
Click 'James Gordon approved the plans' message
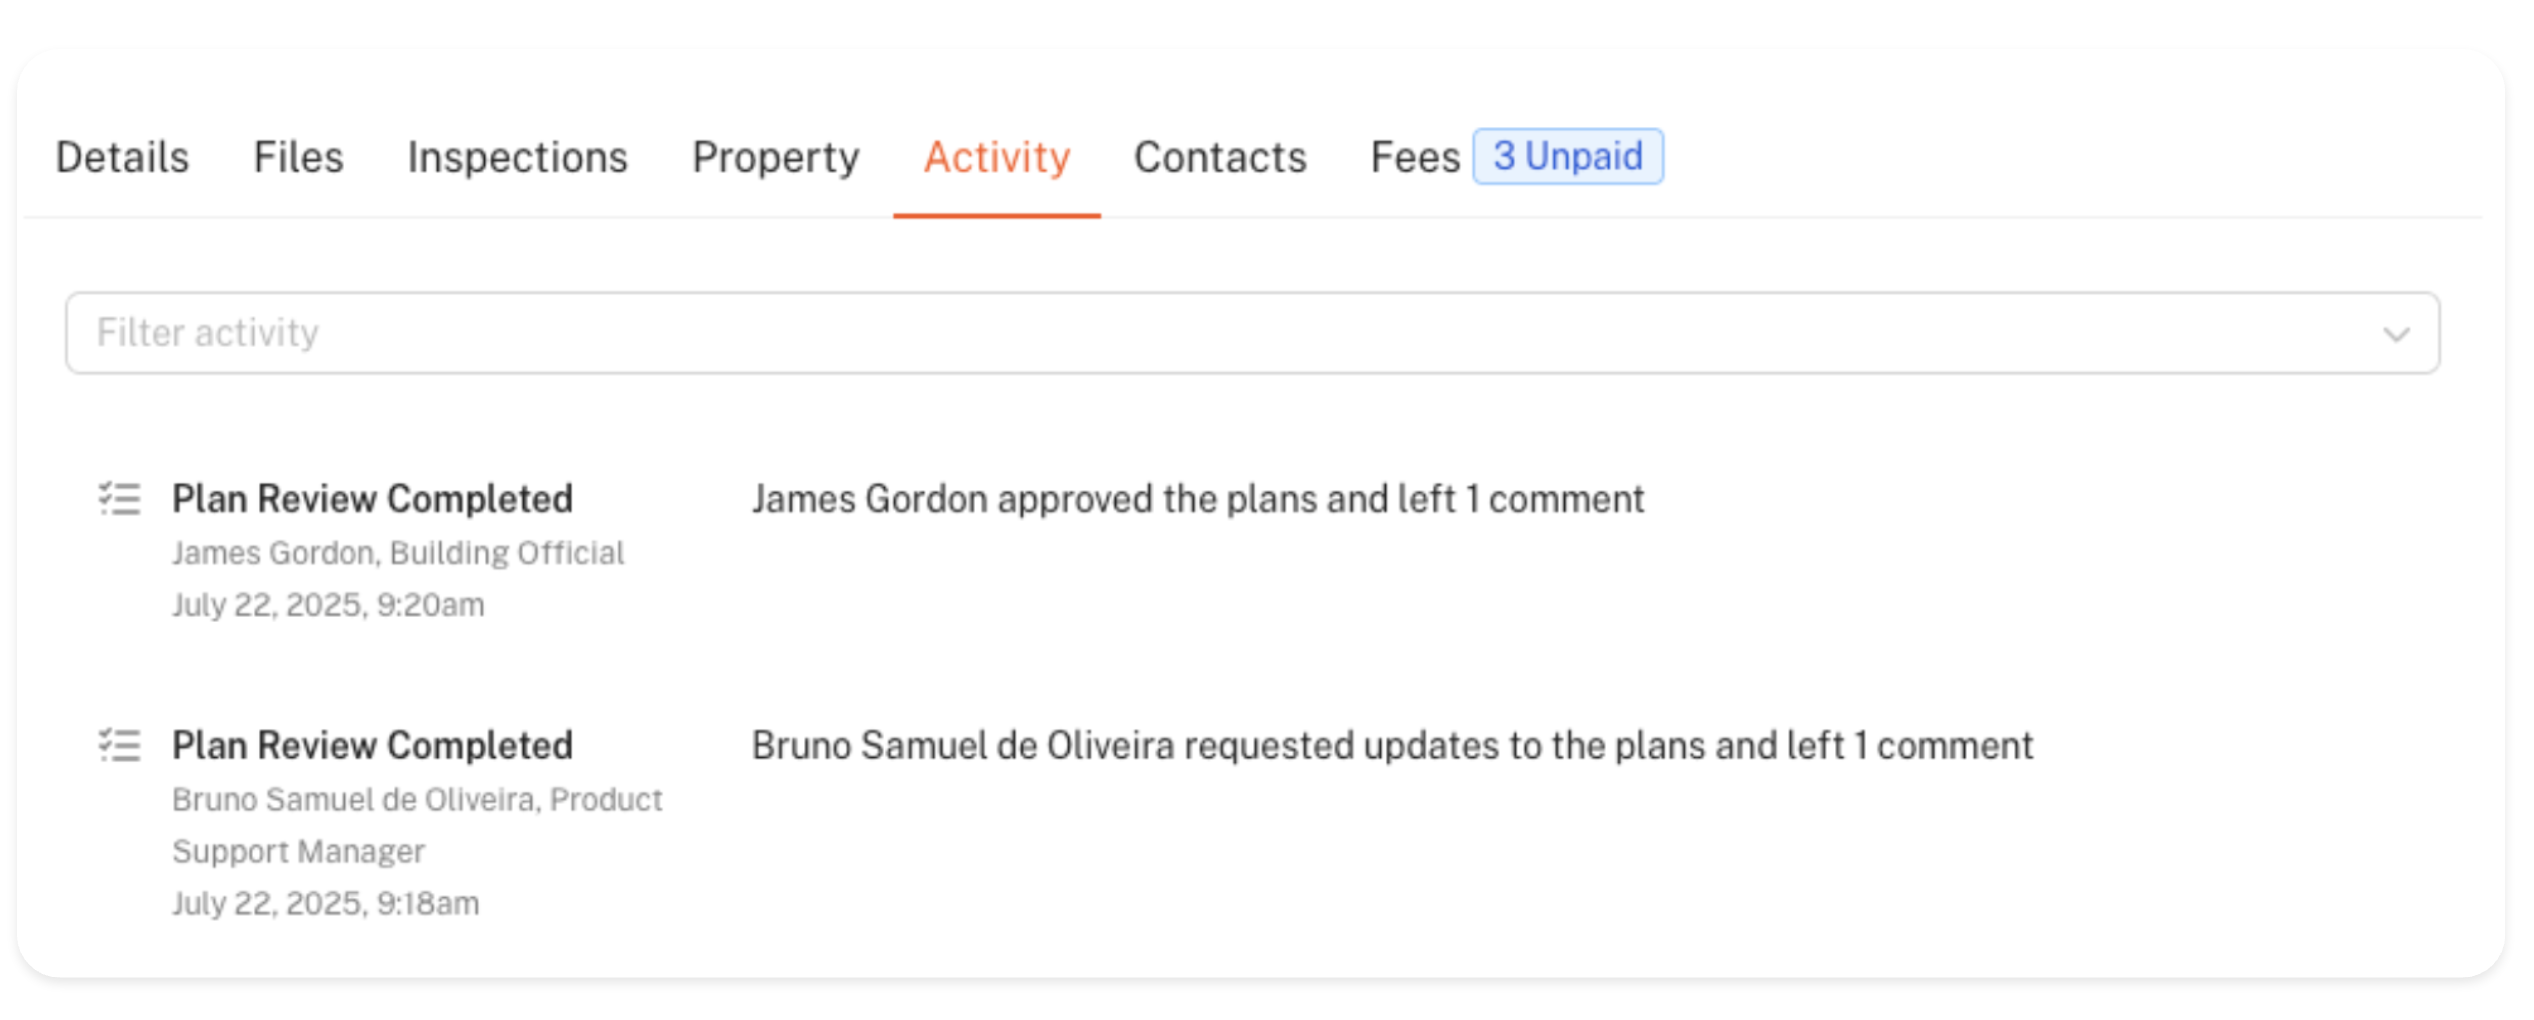(1197, 498)
